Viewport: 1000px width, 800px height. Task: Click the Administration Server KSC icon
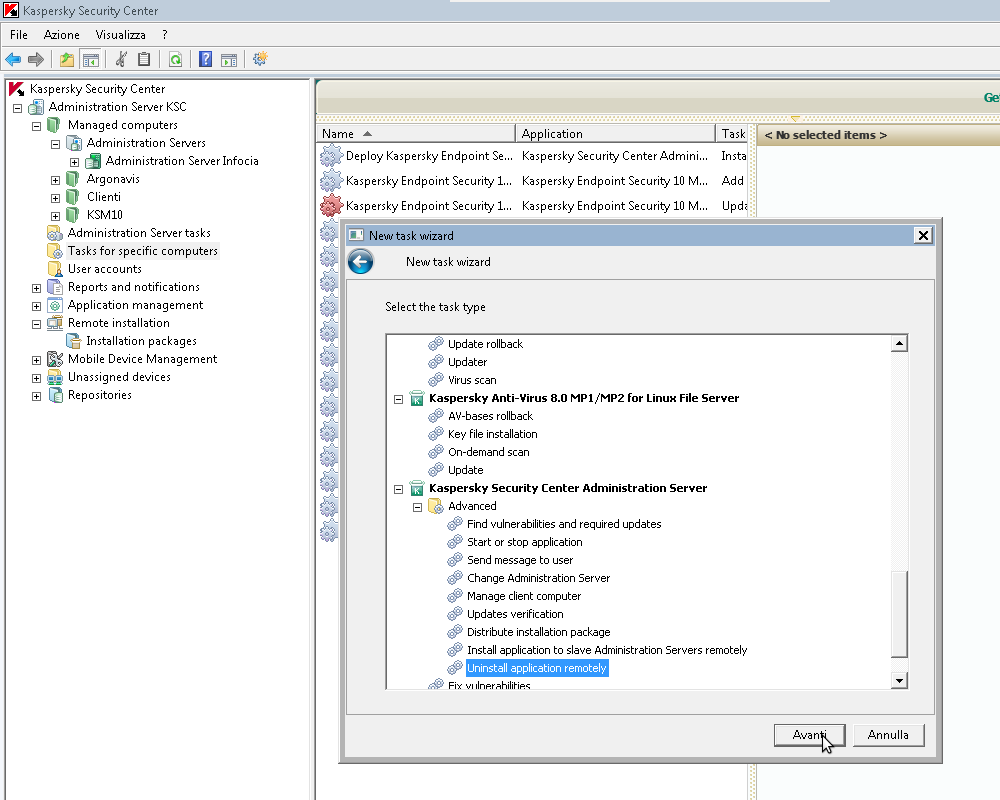point(36,107)
